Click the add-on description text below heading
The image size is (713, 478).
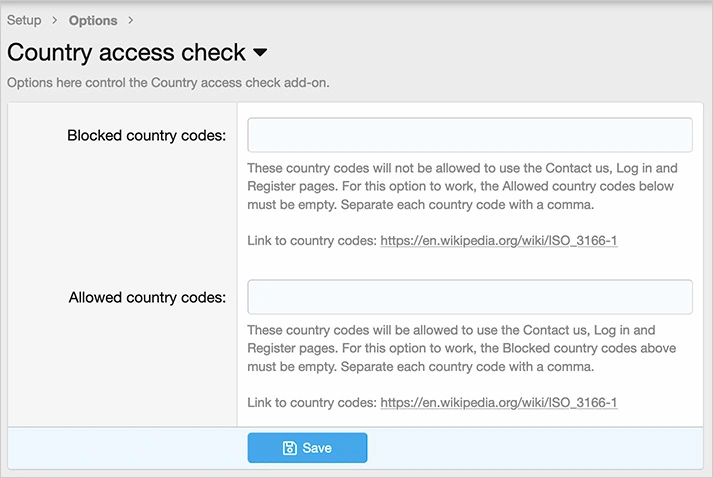tap(168, 83)
